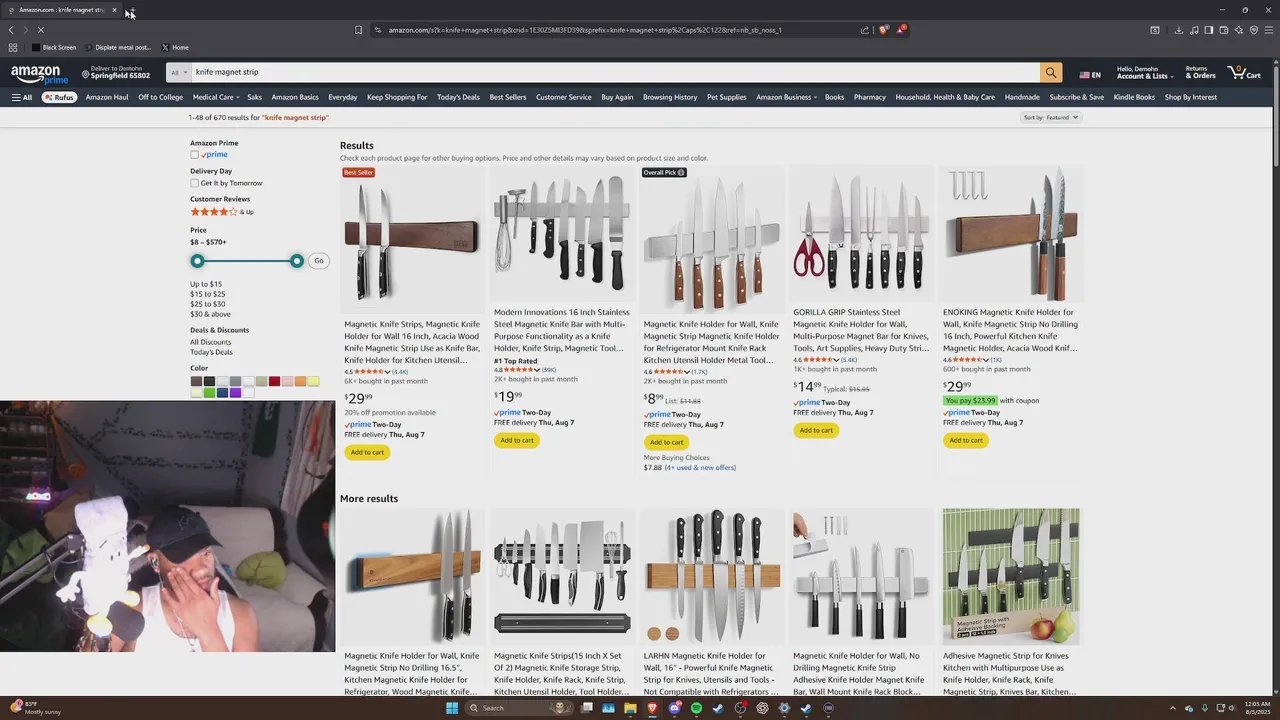Open LARHN Magnetic Knife Holder product thumbnail
This screenshot has height=720, width=1280.
point(712,577)
